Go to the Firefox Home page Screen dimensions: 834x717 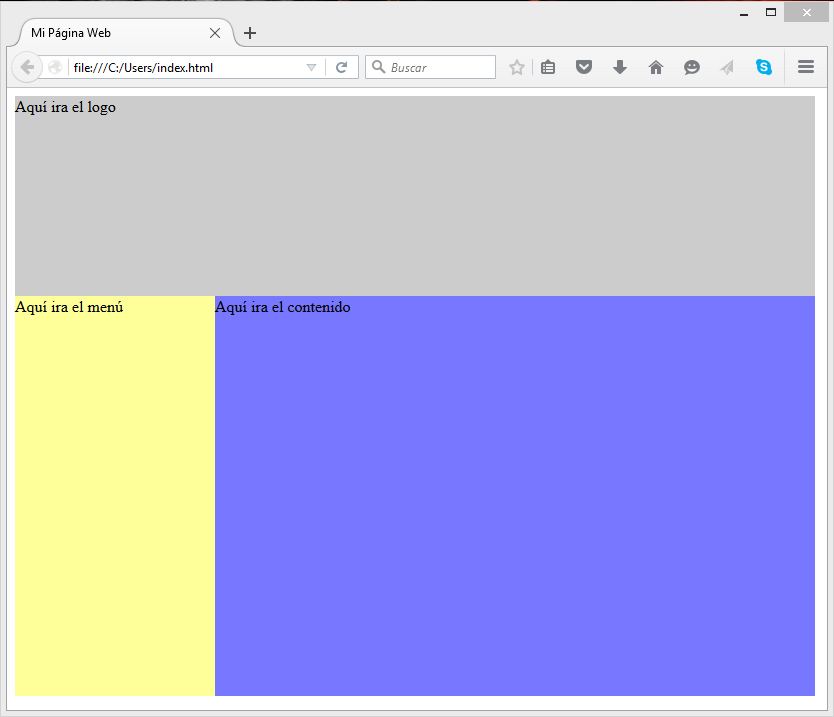point(656,67)
